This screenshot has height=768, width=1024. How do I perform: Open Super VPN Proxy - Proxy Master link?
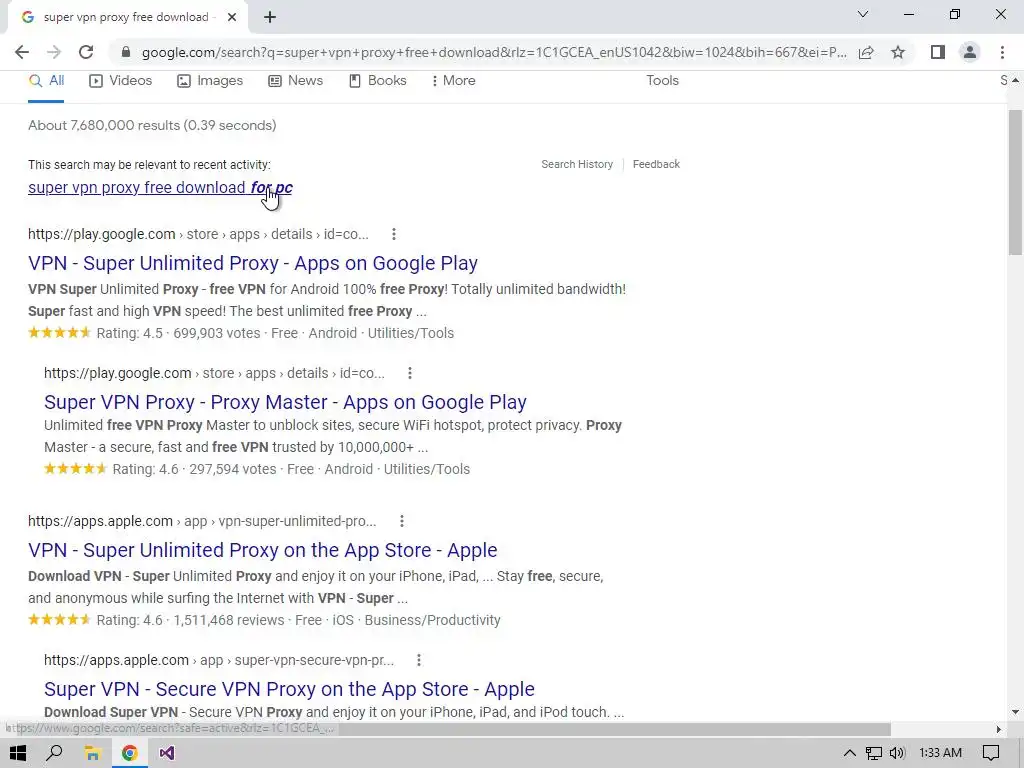click(285, 402)
